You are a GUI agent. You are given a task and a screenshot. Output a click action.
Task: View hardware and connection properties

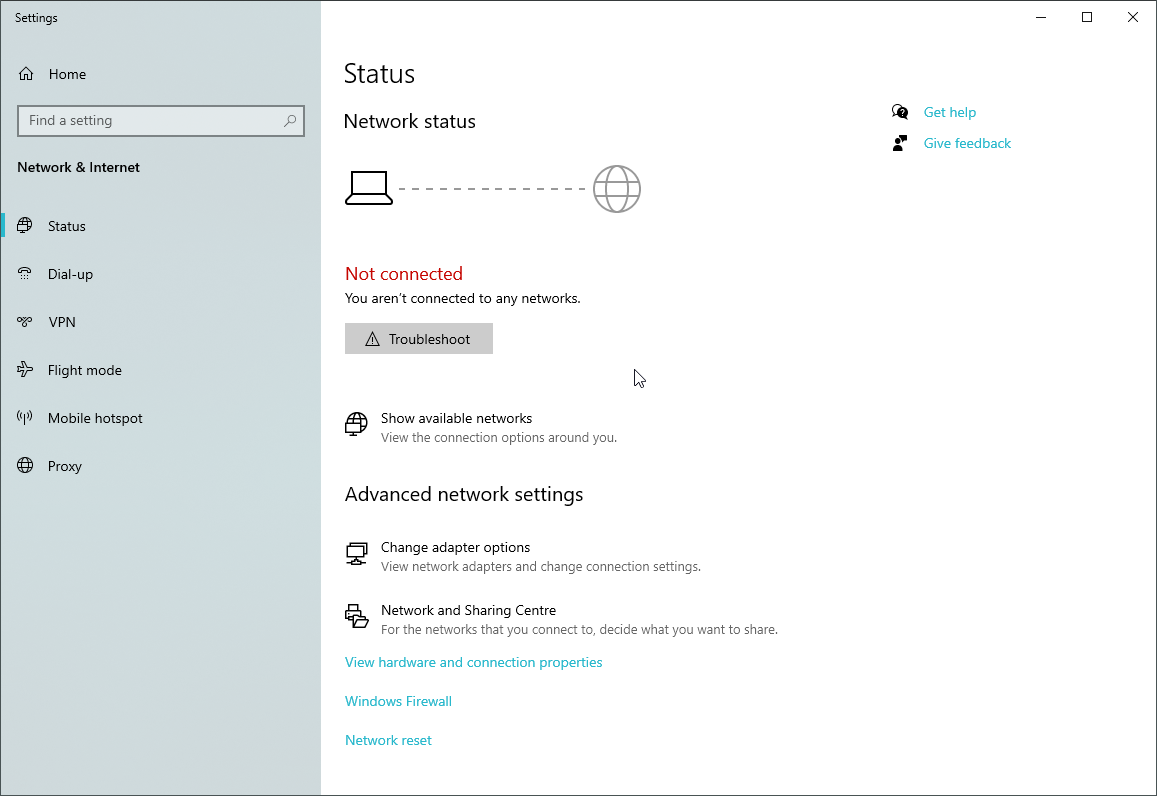[x=473, y=661]
